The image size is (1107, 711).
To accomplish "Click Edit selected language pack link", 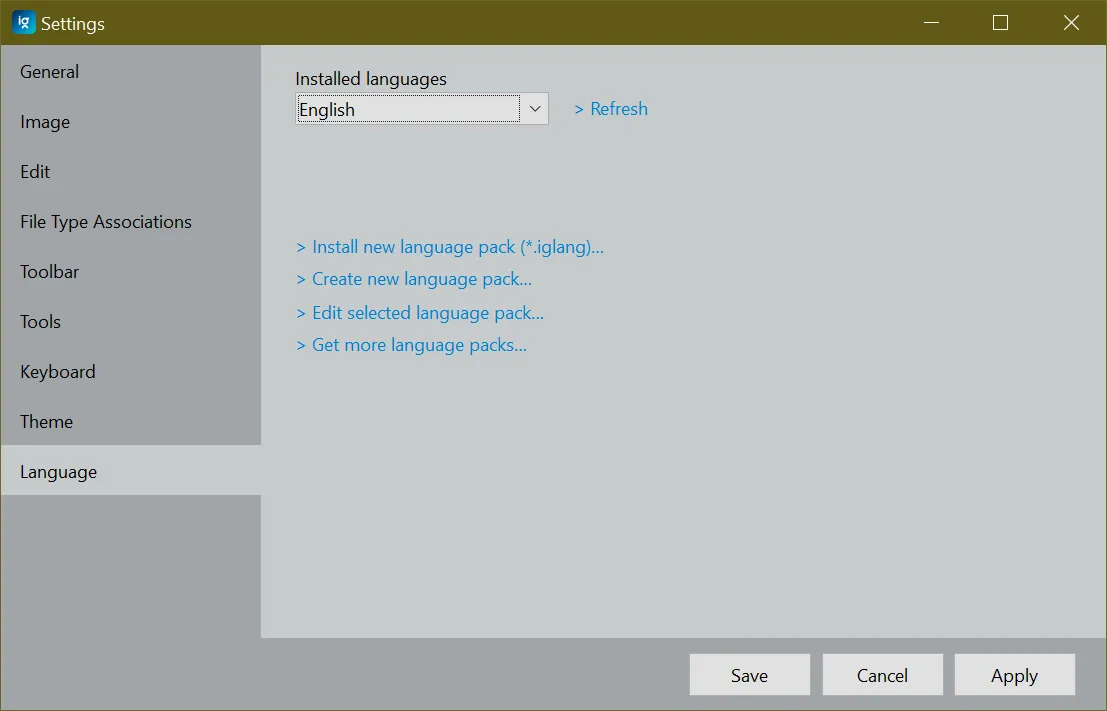I will coord(420,313).
